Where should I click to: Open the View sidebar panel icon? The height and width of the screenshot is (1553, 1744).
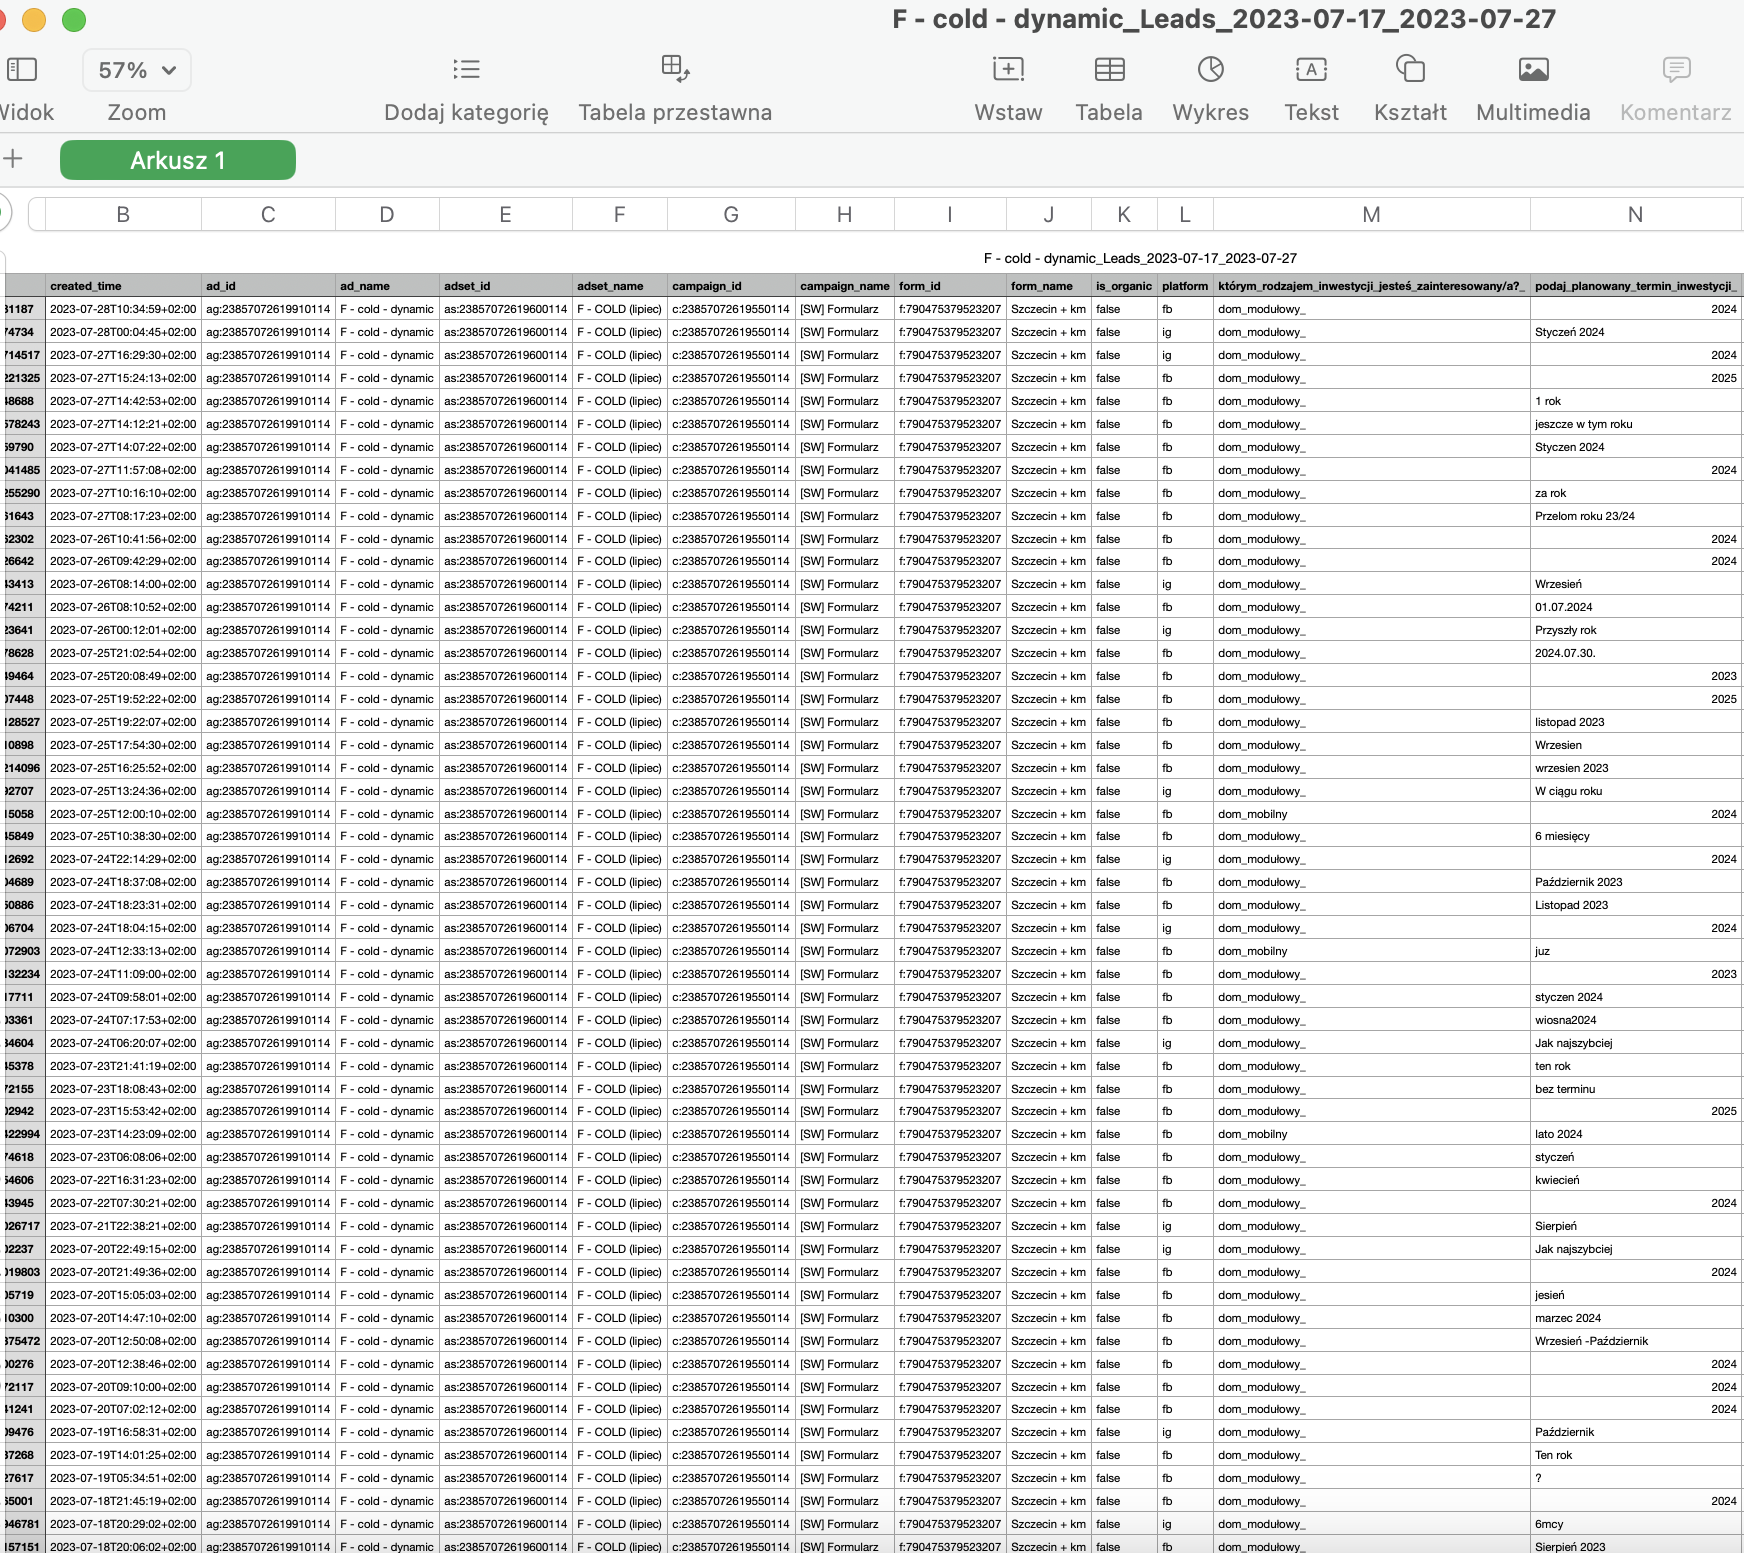pyautogui.click(x=22, y=69)
